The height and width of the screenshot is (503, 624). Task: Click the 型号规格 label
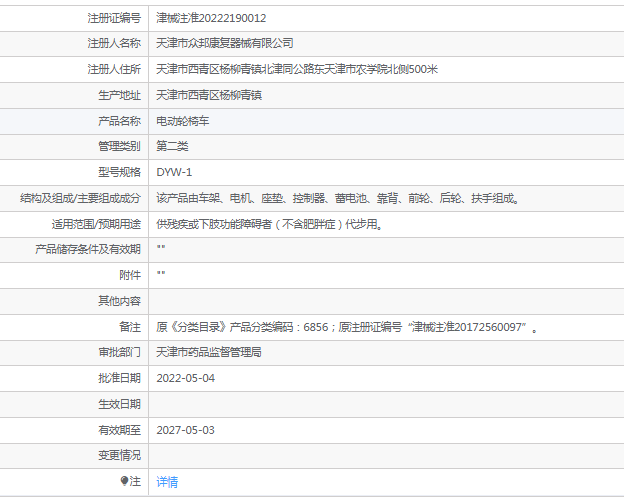pos(119,172)
